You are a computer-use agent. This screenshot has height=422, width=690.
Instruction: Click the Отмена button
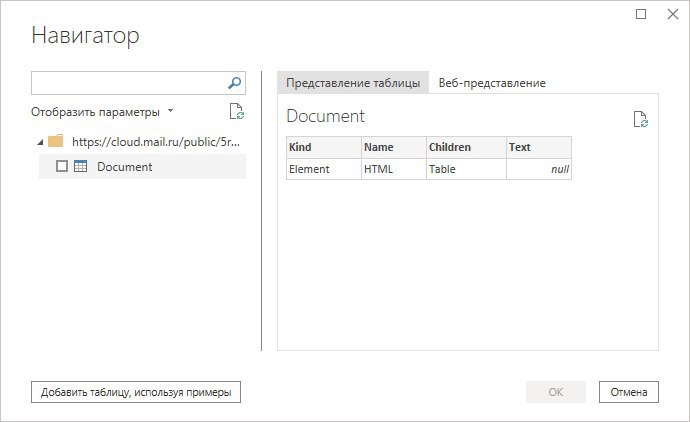(628, 392)
